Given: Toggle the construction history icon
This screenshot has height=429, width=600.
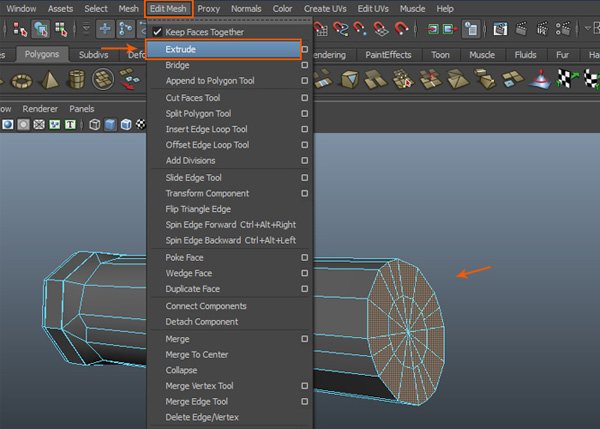Looking at the screenshot, I should [x=471, y=29].
